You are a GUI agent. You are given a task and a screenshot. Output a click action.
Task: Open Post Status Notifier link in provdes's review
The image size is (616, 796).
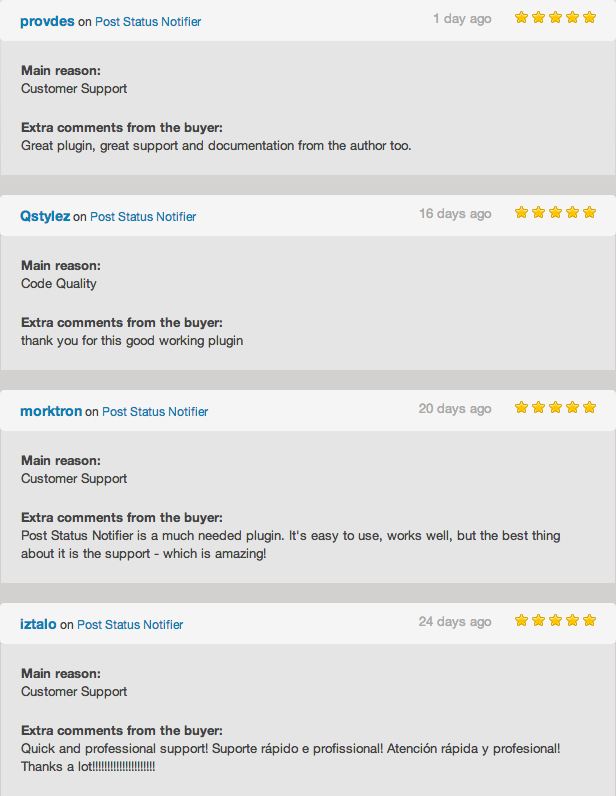coord(148,21)
